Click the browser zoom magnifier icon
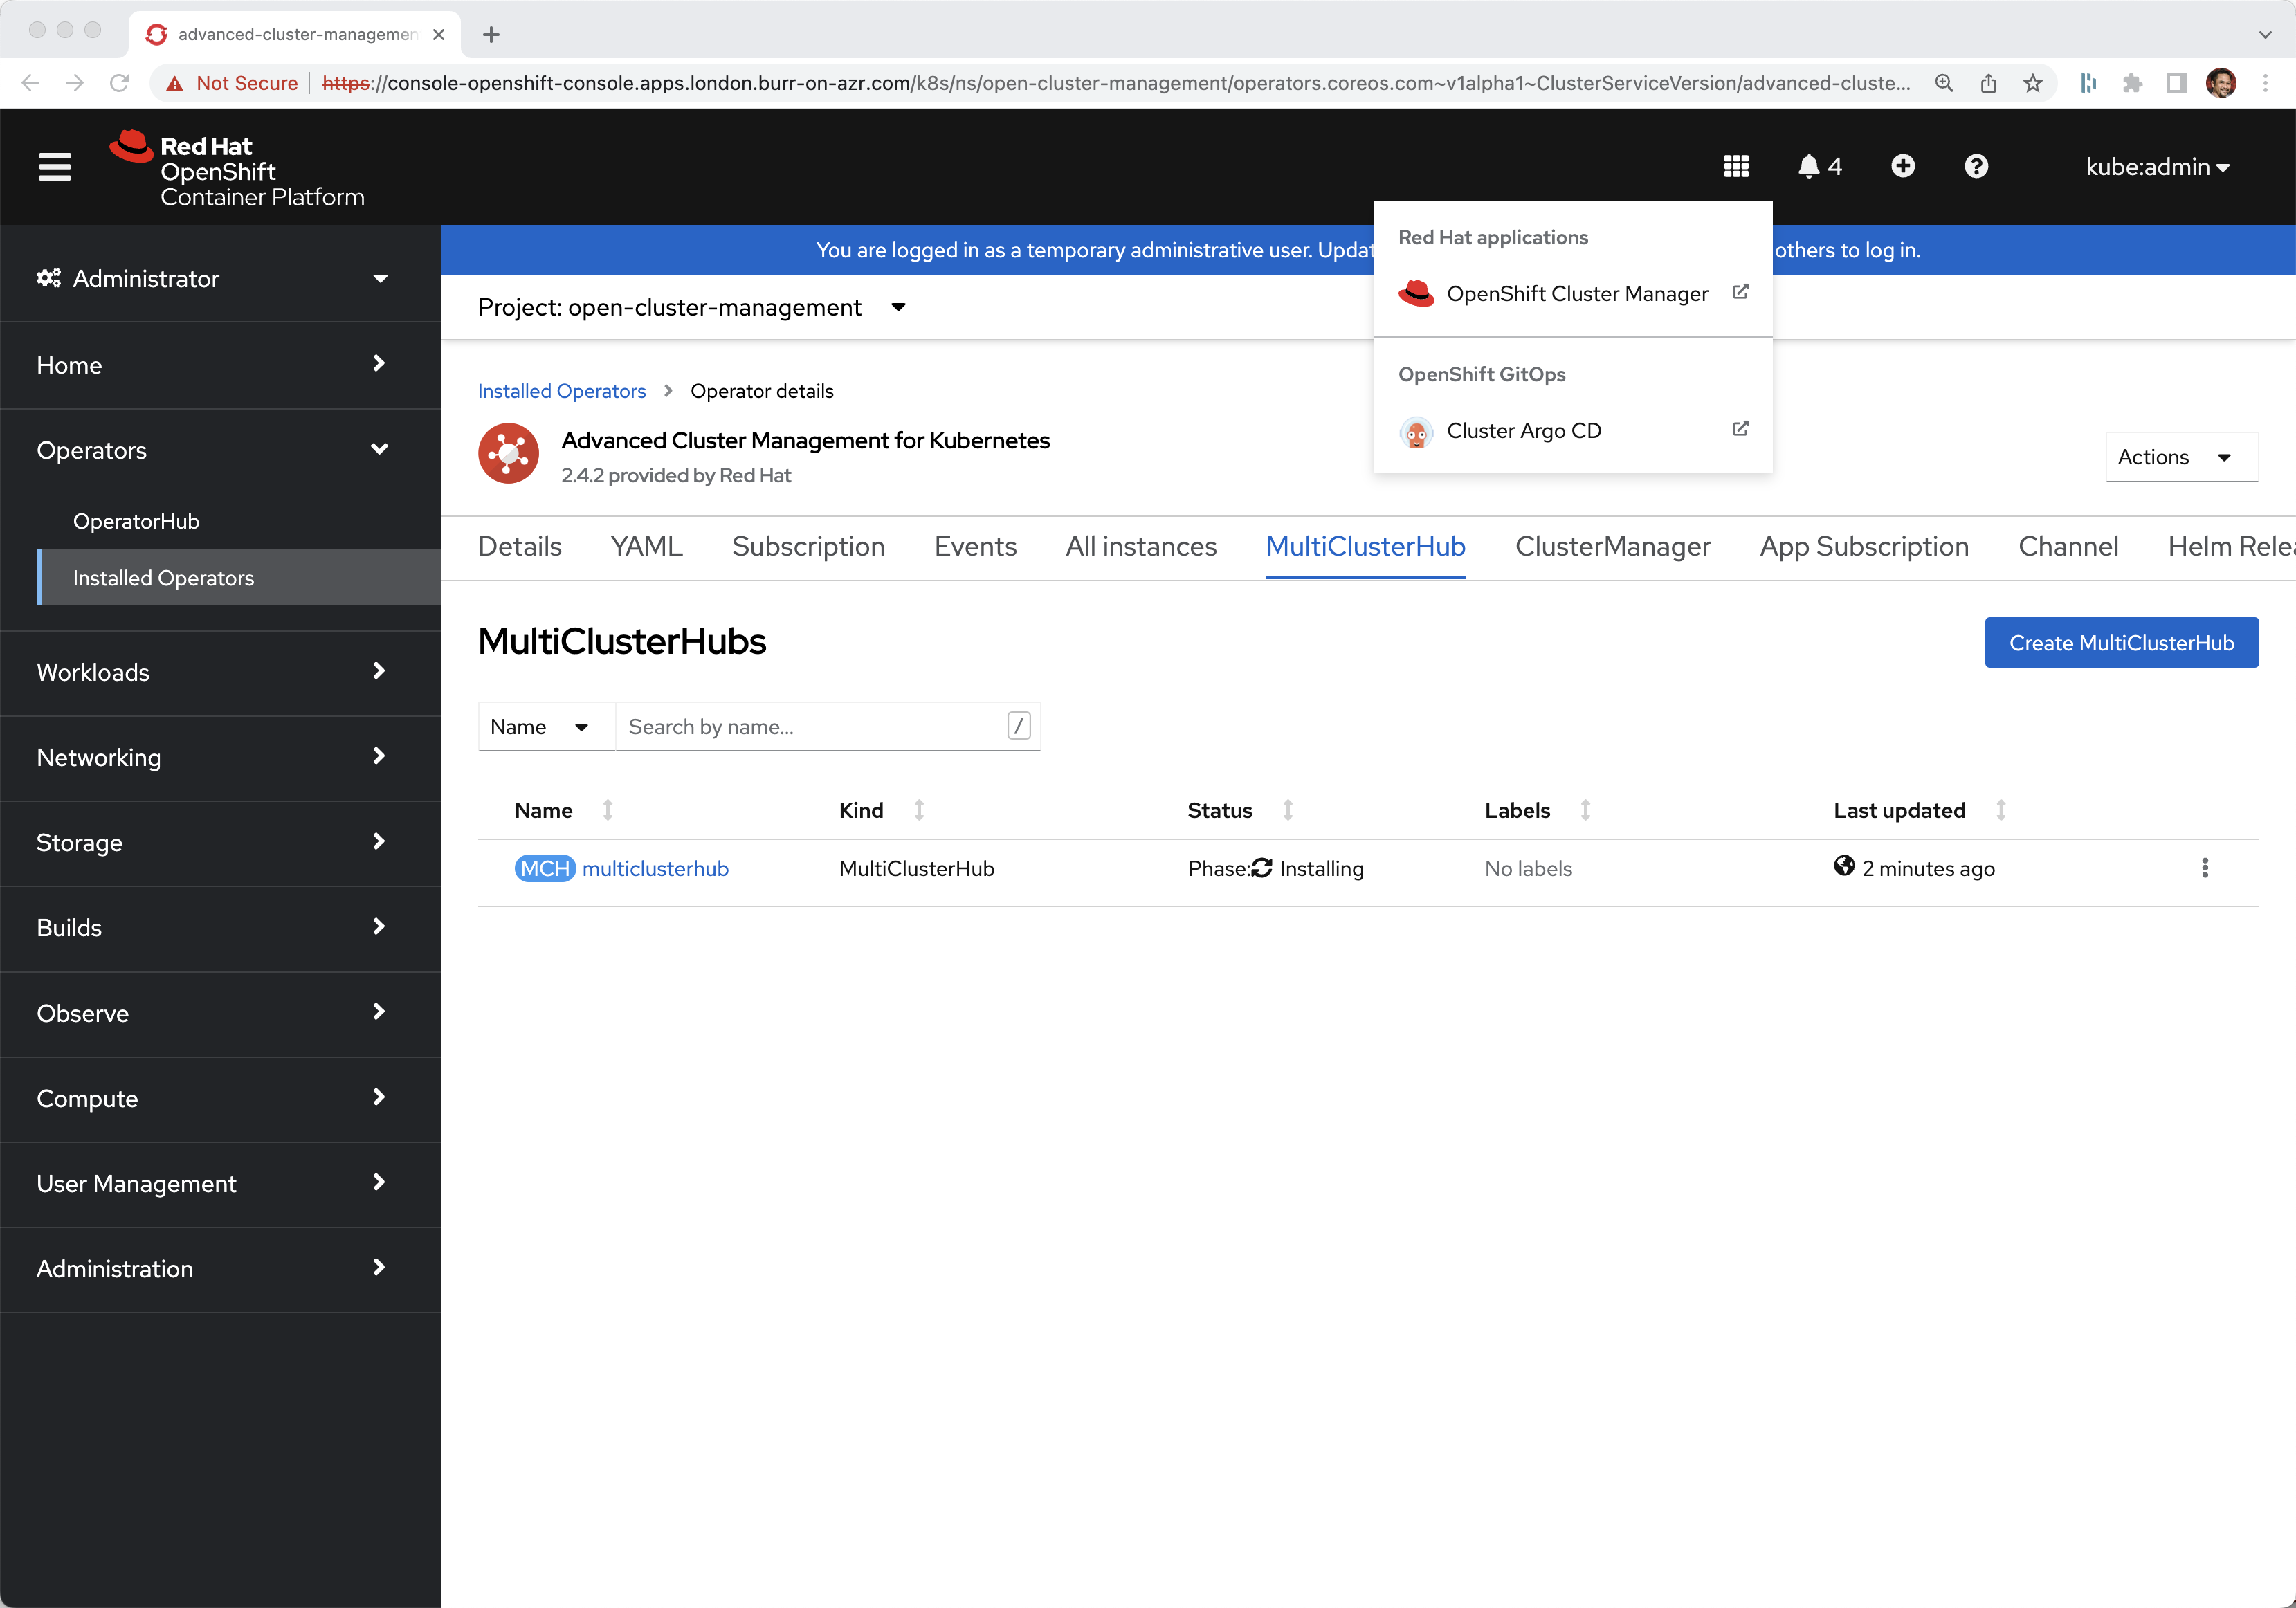Viewport: 2296px width, 1608px height. tap(1944, 83)
